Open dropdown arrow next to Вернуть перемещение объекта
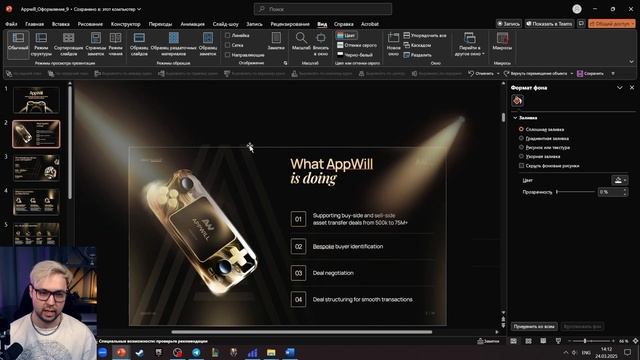 coord(571,73)
